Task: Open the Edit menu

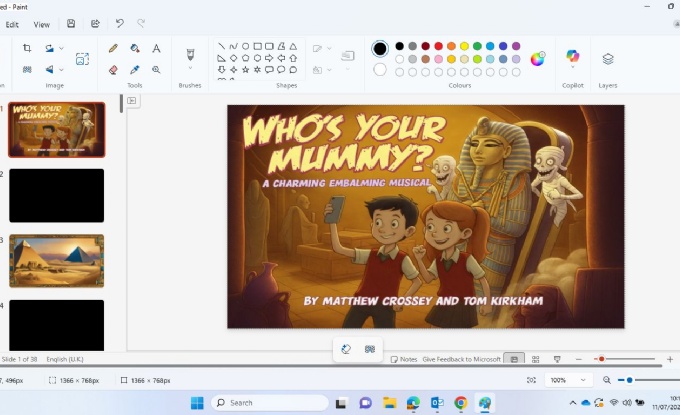Action: 12,25
